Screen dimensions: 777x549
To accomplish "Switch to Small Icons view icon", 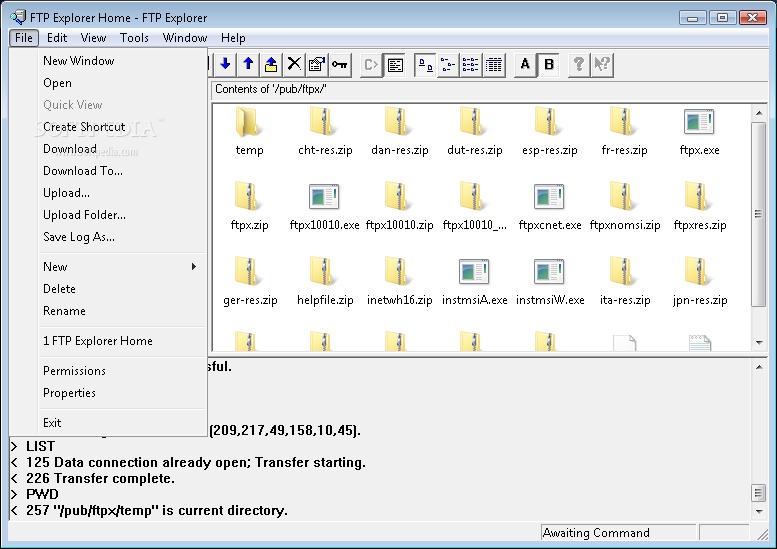I will pos(448,64).
